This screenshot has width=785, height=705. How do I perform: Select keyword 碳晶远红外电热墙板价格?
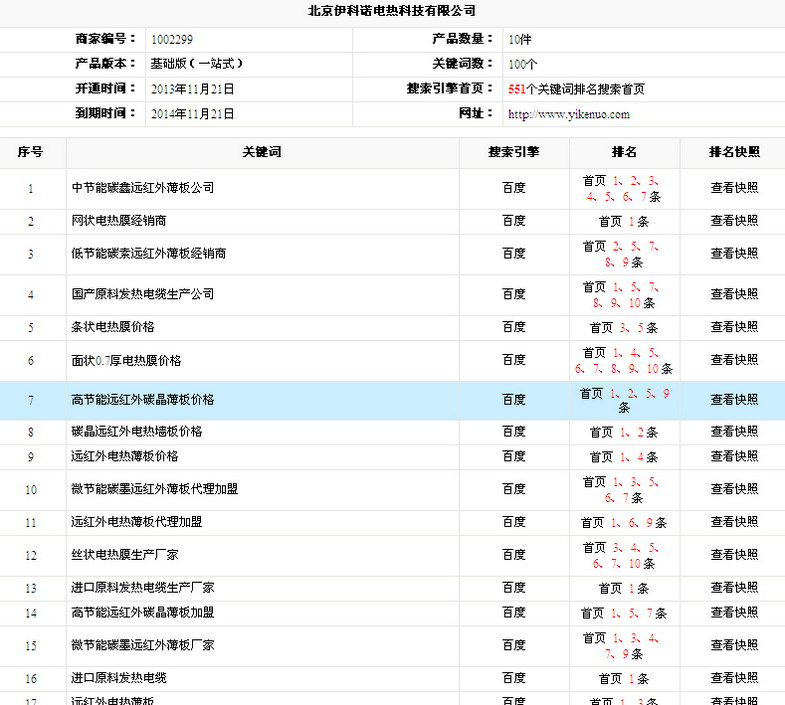[137, 432]
